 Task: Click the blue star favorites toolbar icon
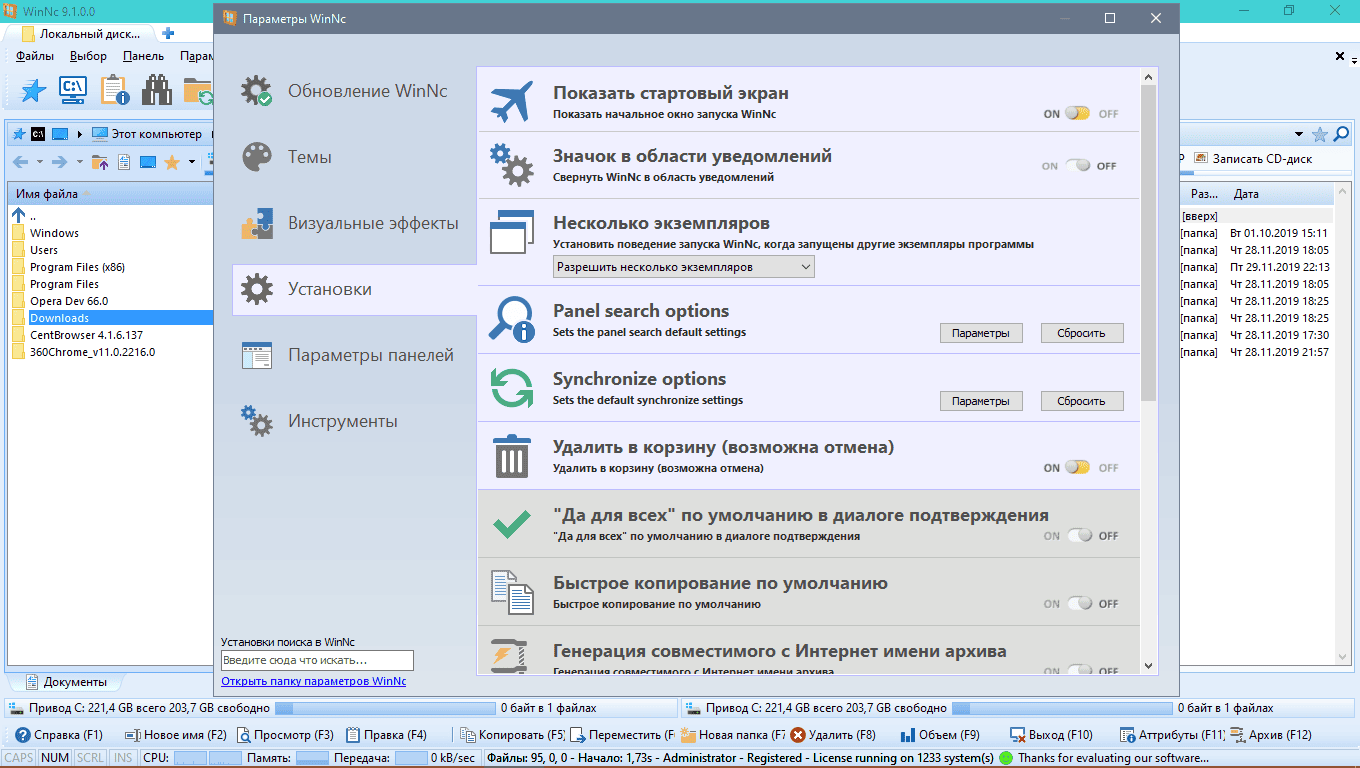coord(34,91)
